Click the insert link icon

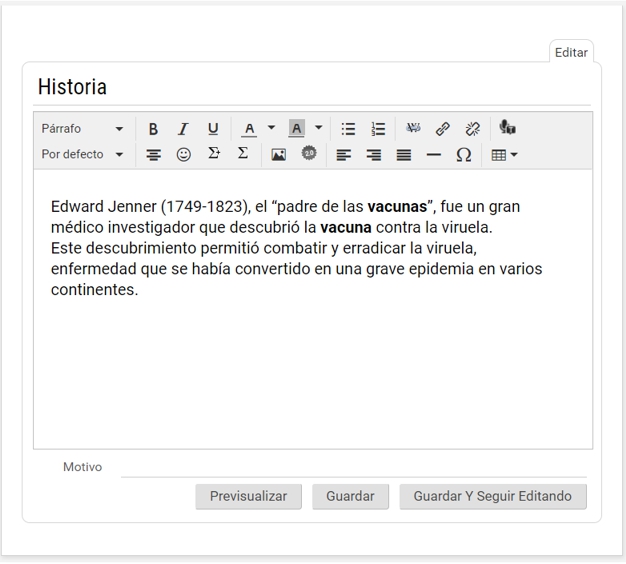(x=442, y=129)
